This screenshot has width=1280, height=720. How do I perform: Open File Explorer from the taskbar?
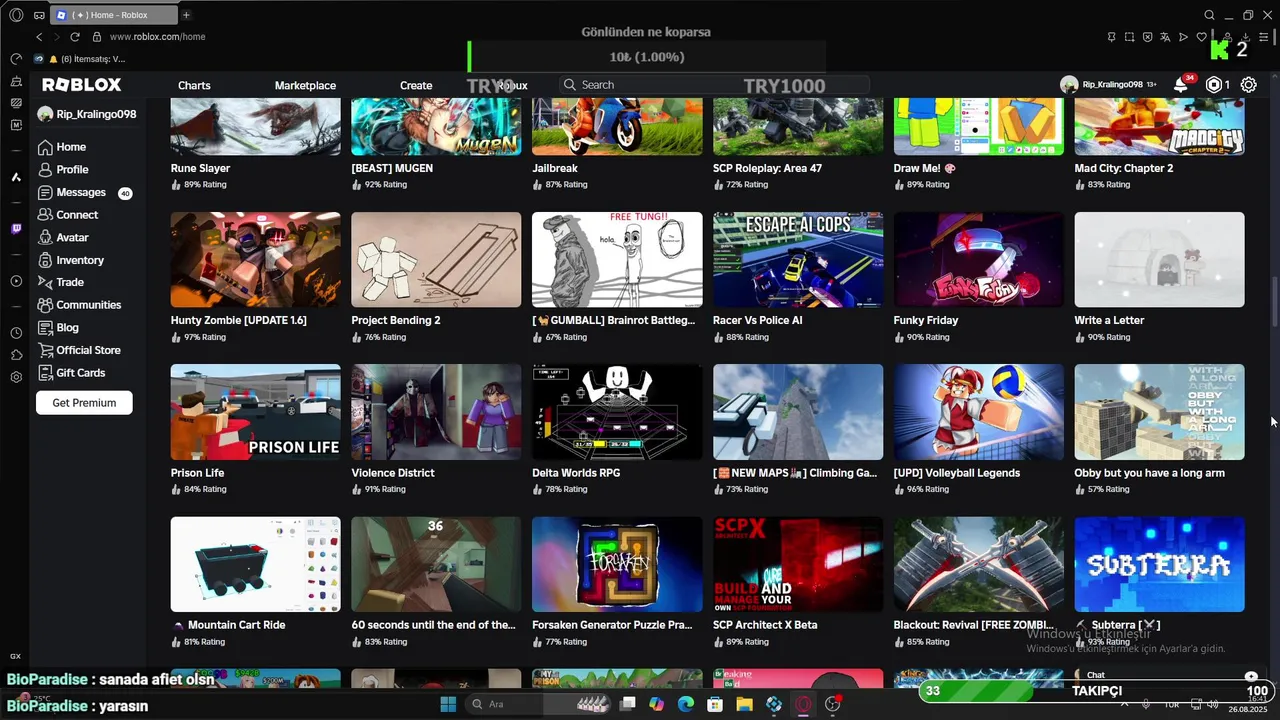click(745, 704)
